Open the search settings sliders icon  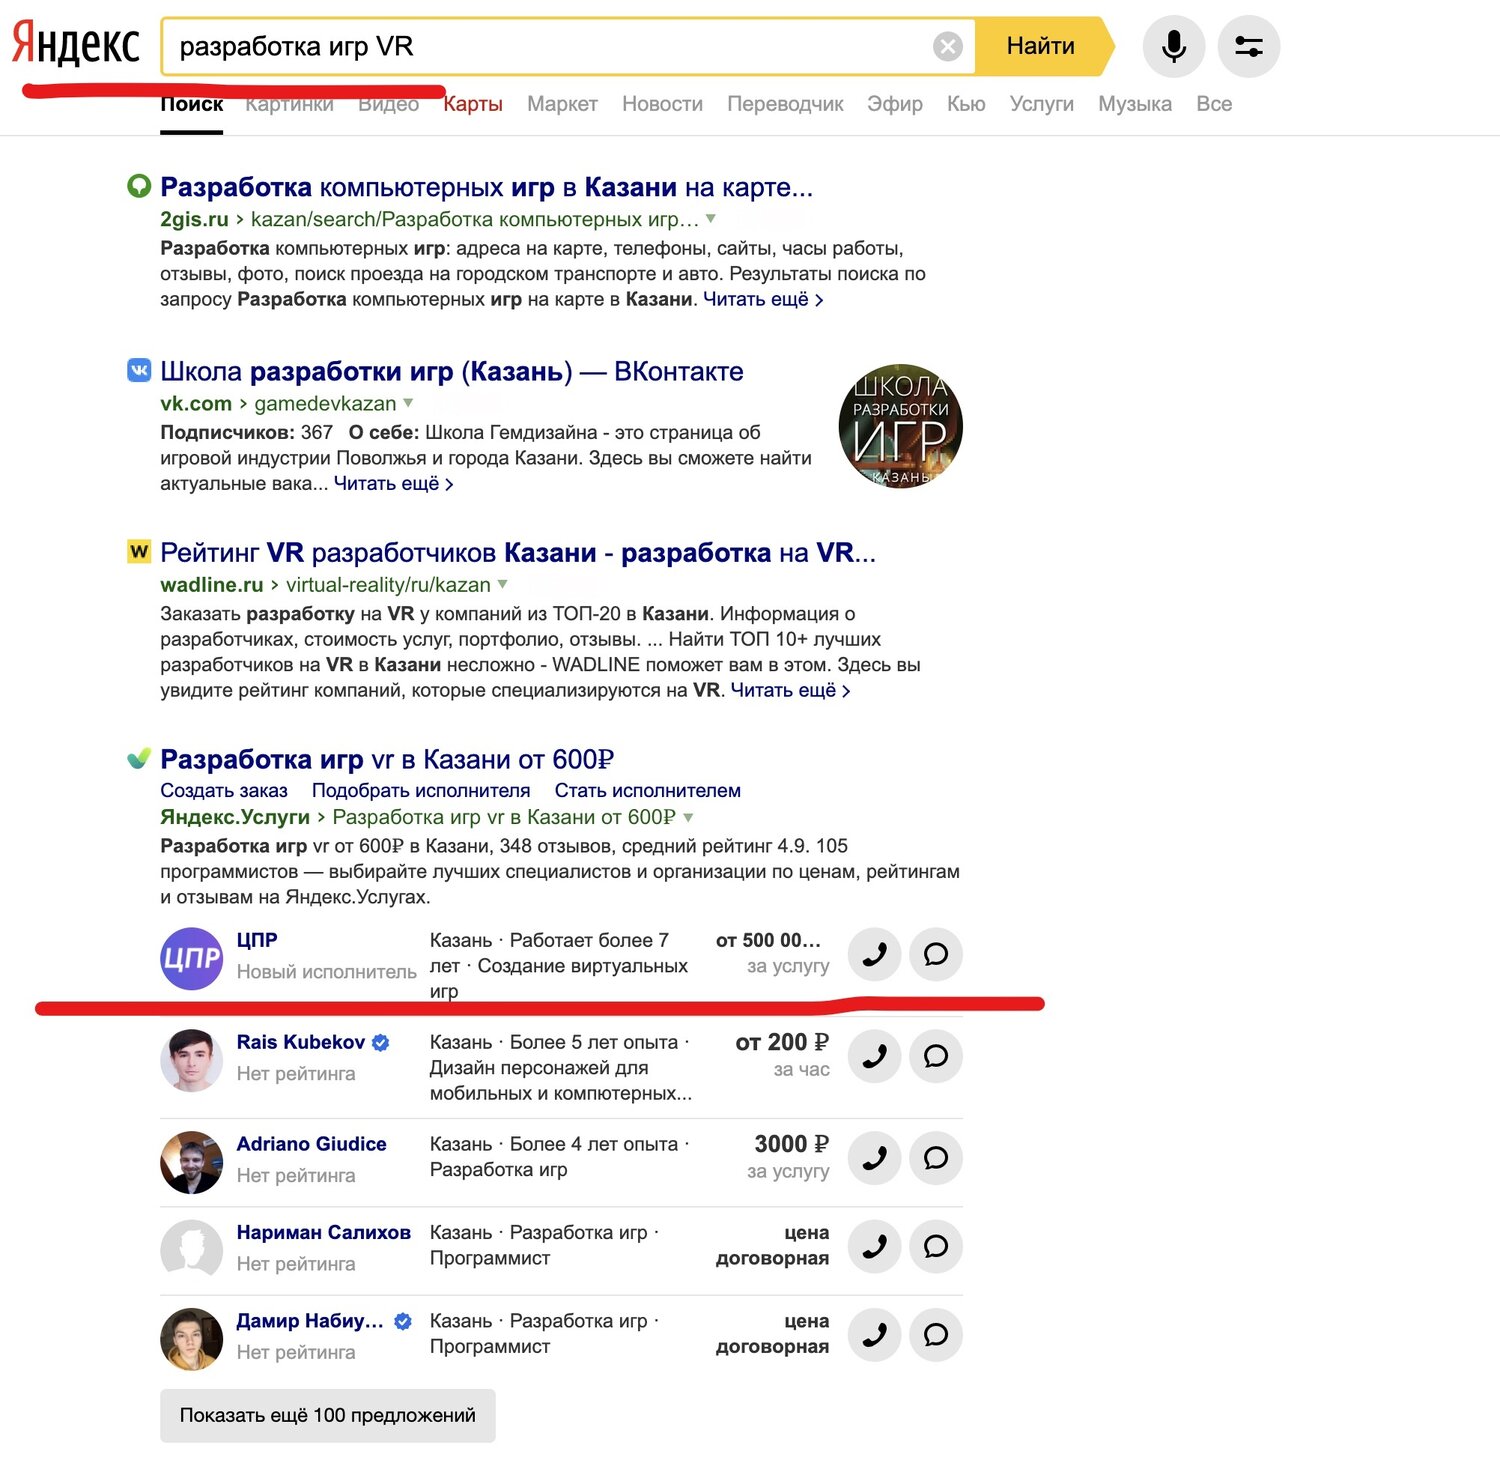tap(1249, 46)
